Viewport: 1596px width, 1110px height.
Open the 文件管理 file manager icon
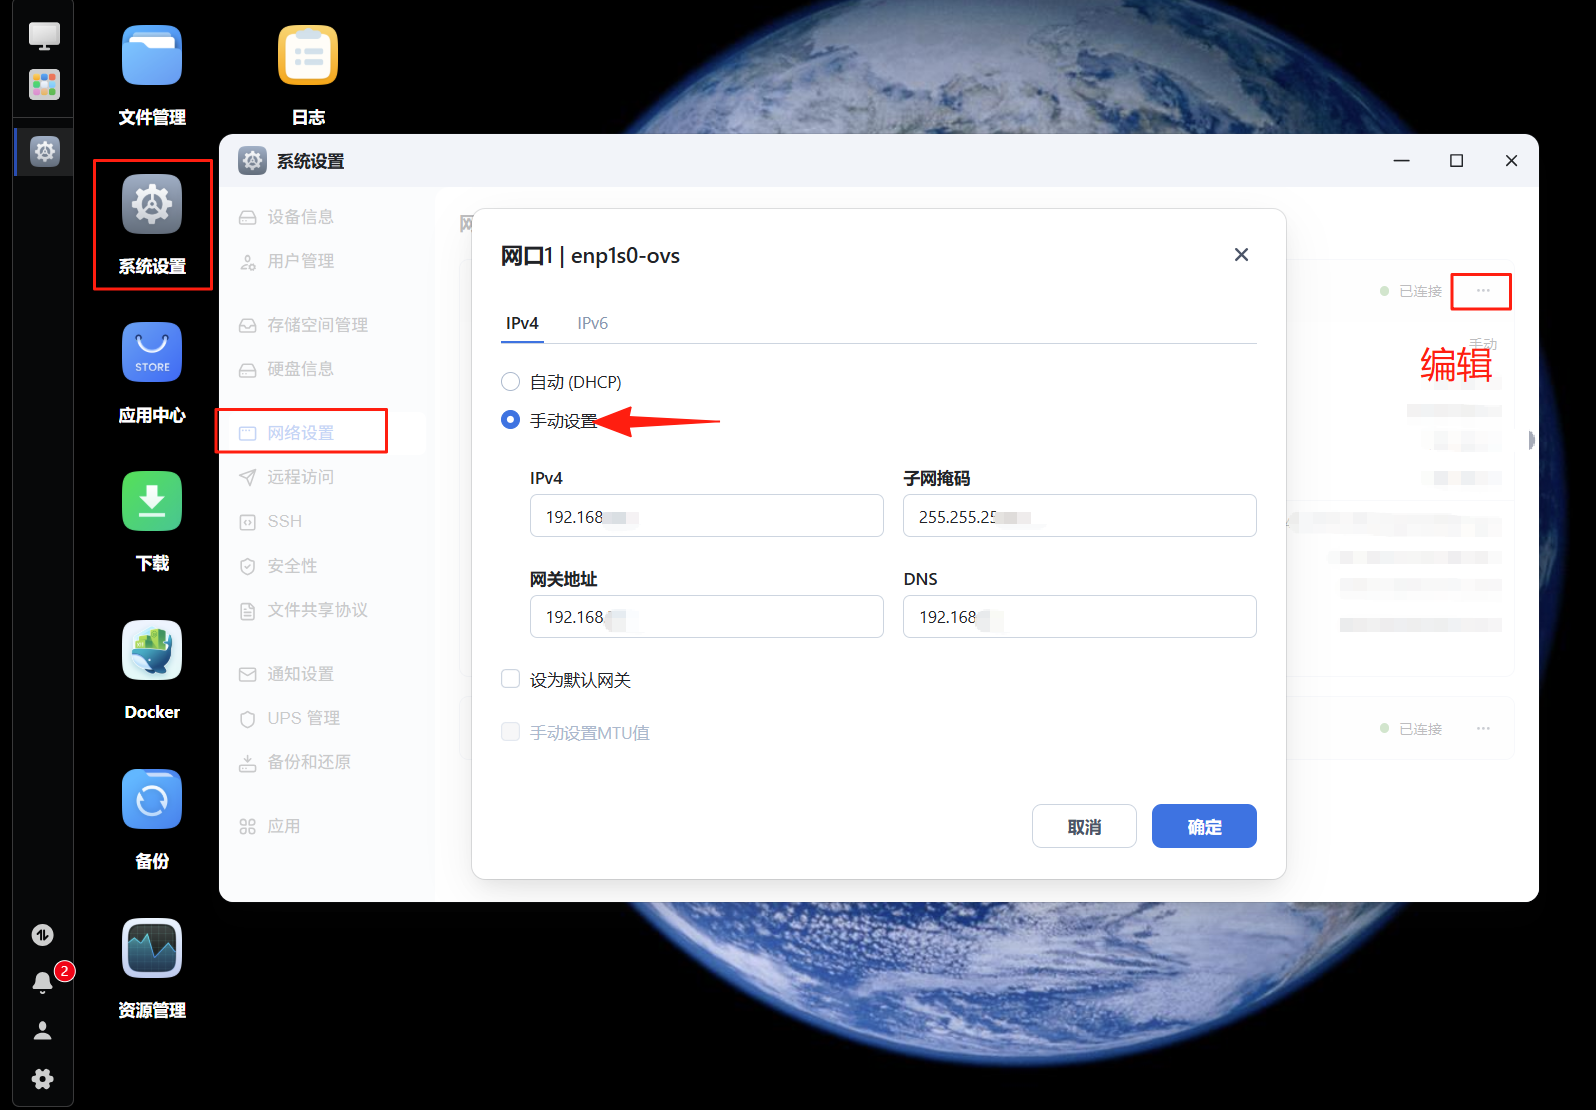click(152, 57)
